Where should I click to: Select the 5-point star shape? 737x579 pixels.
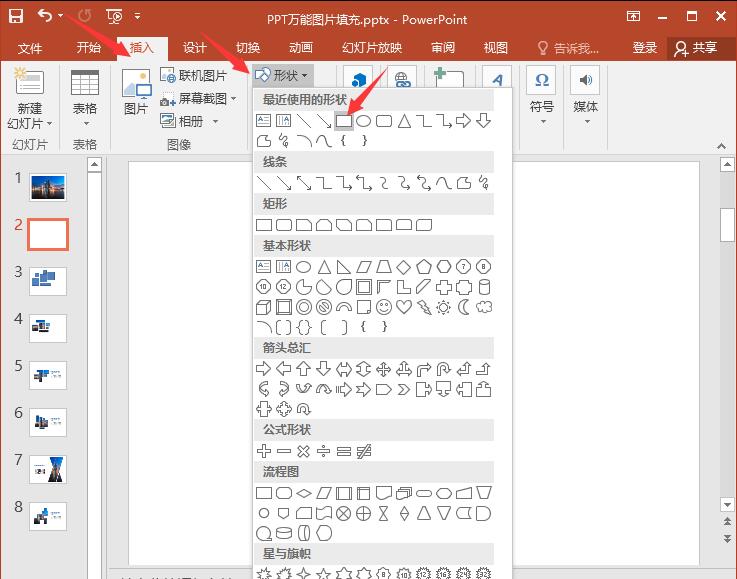click(323, 573)
